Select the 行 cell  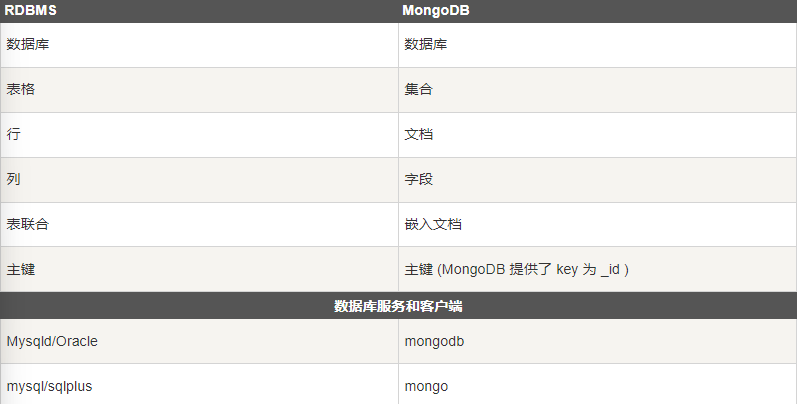(x=199, y=135)
